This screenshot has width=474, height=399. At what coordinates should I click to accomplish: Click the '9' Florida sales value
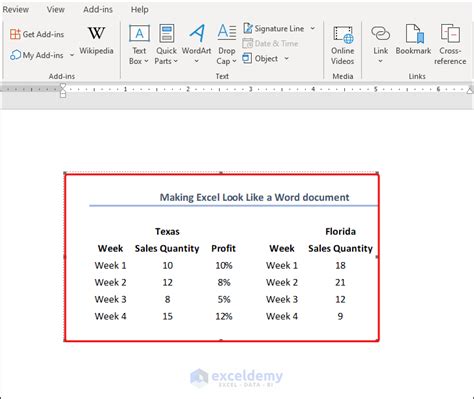[340, 316]
